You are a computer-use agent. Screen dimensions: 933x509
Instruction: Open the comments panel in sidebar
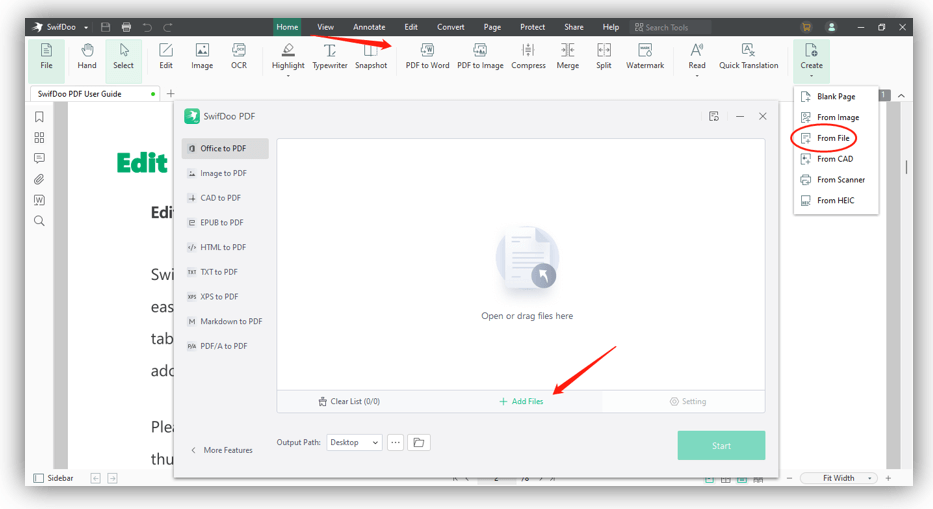point(39,158)
